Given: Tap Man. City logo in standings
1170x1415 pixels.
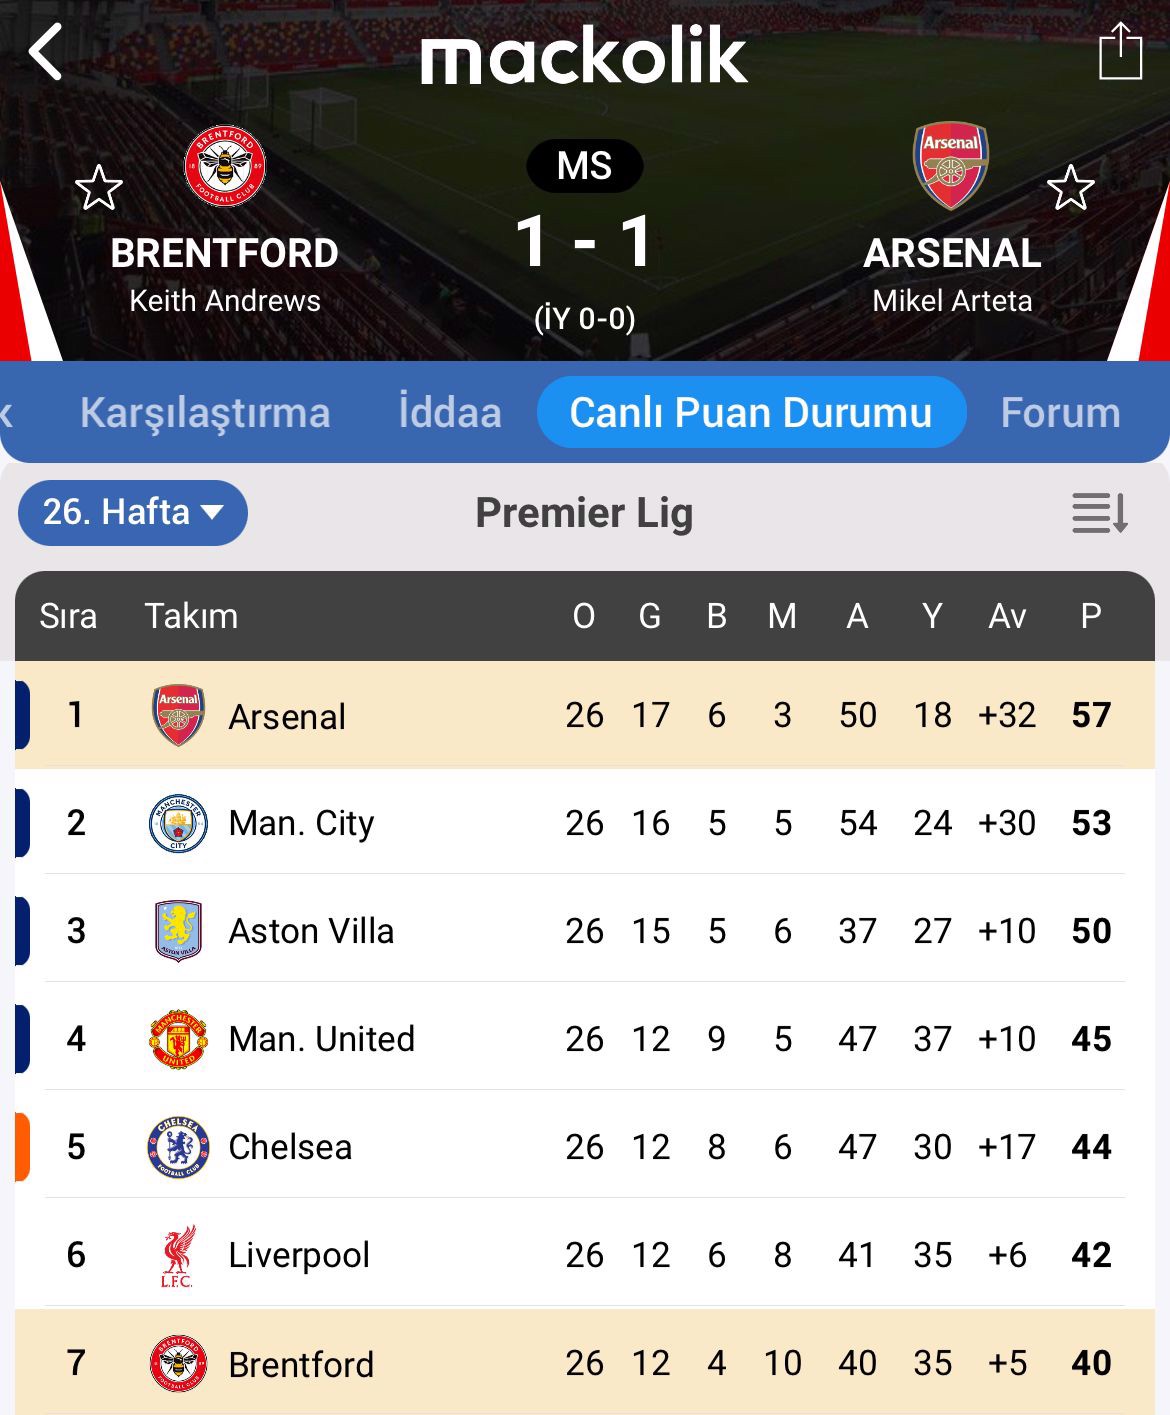Looking at the screenshot, I should [178, 823].
